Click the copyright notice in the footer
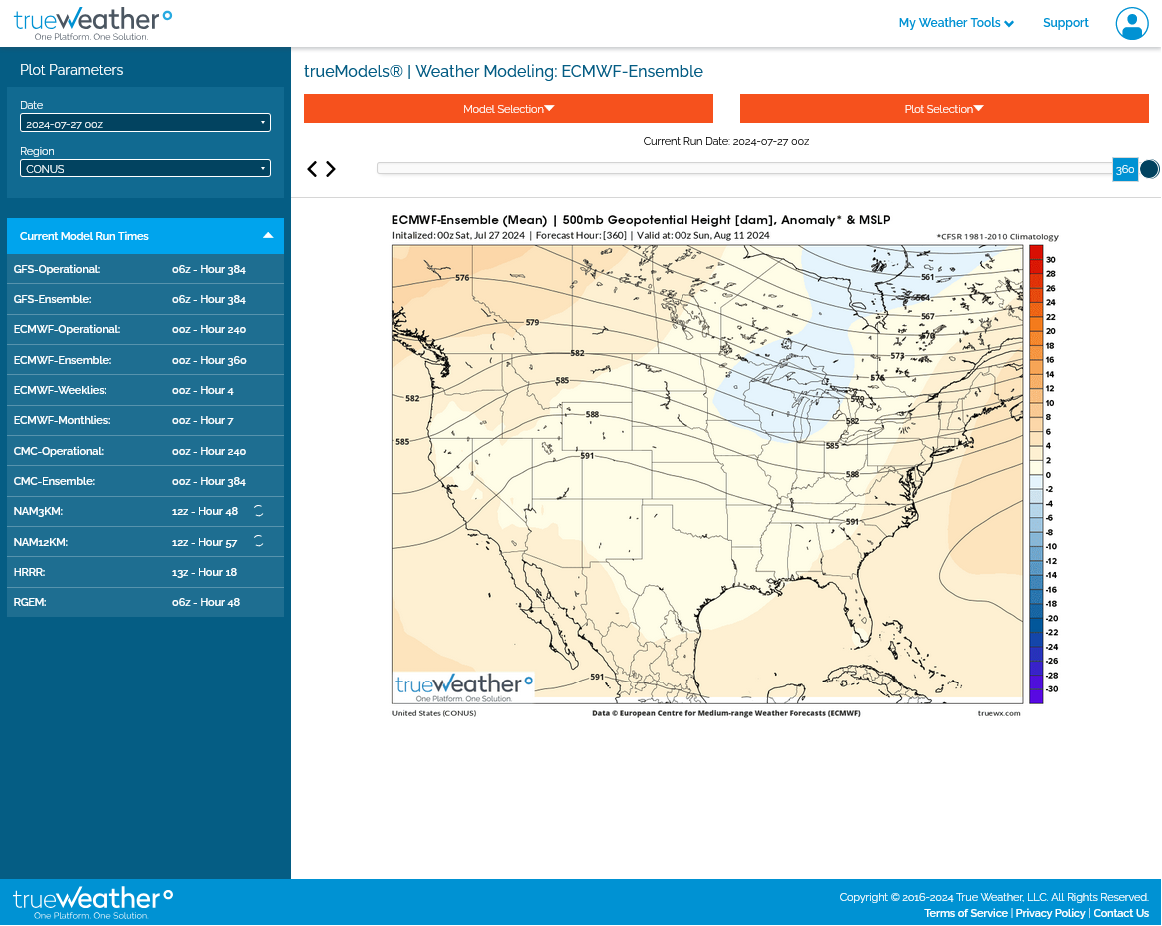The image size is (1162, 926). coord(994,897)
